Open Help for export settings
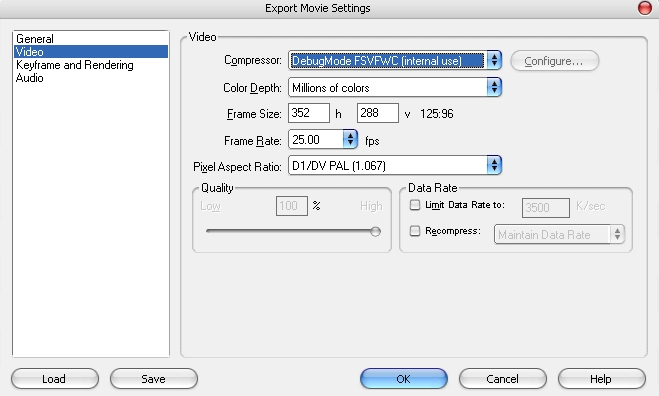The width and height of the screenshot is (659, 396). [601, 379]
